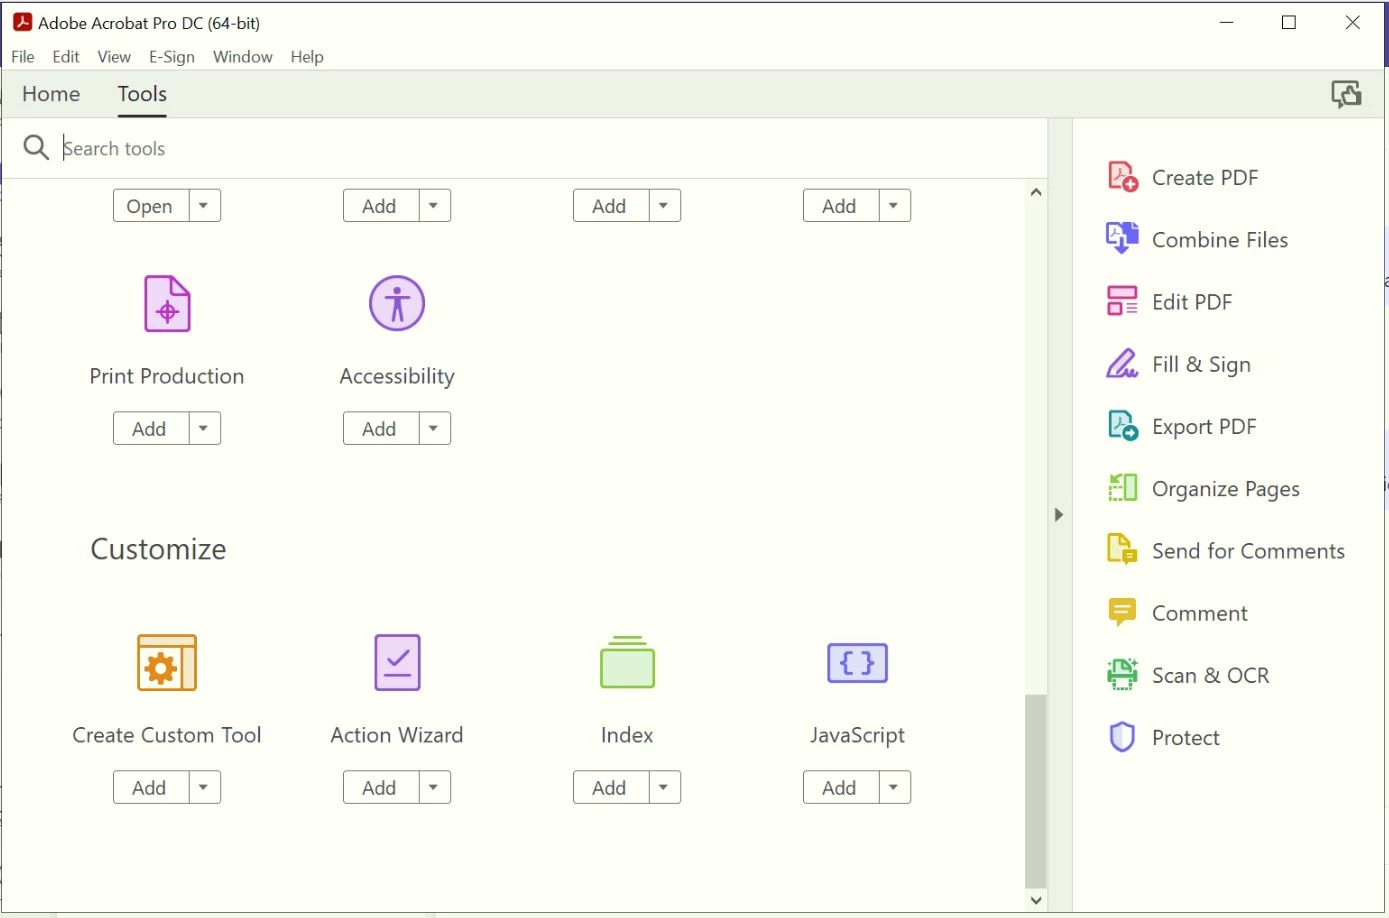
Task: Click the search magnifier icon
Action: pyautogui.click(x=36, y=148)
